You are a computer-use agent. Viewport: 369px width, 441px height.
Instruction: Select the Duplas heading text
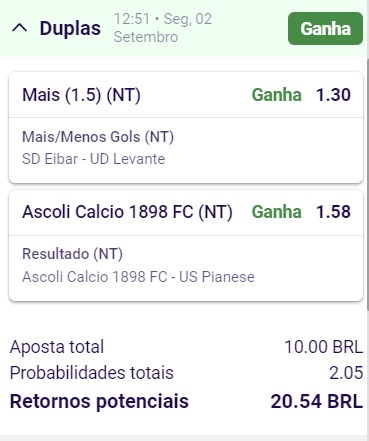tap(70, 28)
